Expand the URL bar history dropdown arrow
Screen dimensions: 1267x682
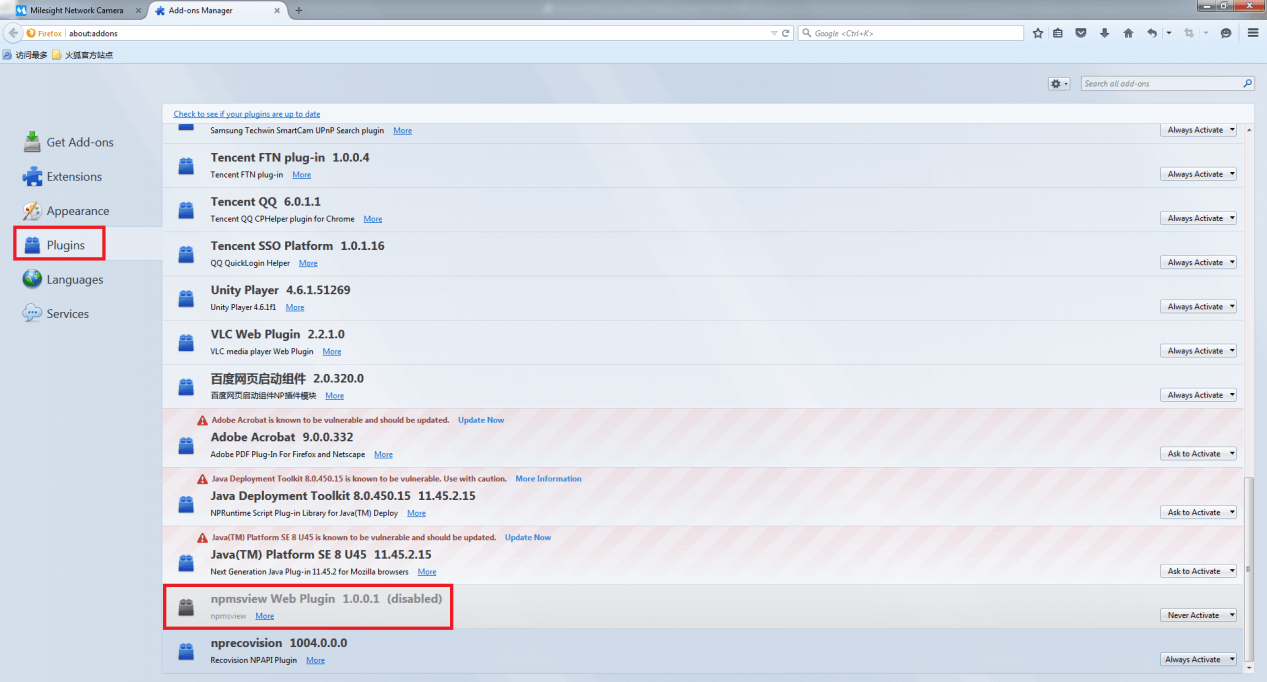click(774, 33)
